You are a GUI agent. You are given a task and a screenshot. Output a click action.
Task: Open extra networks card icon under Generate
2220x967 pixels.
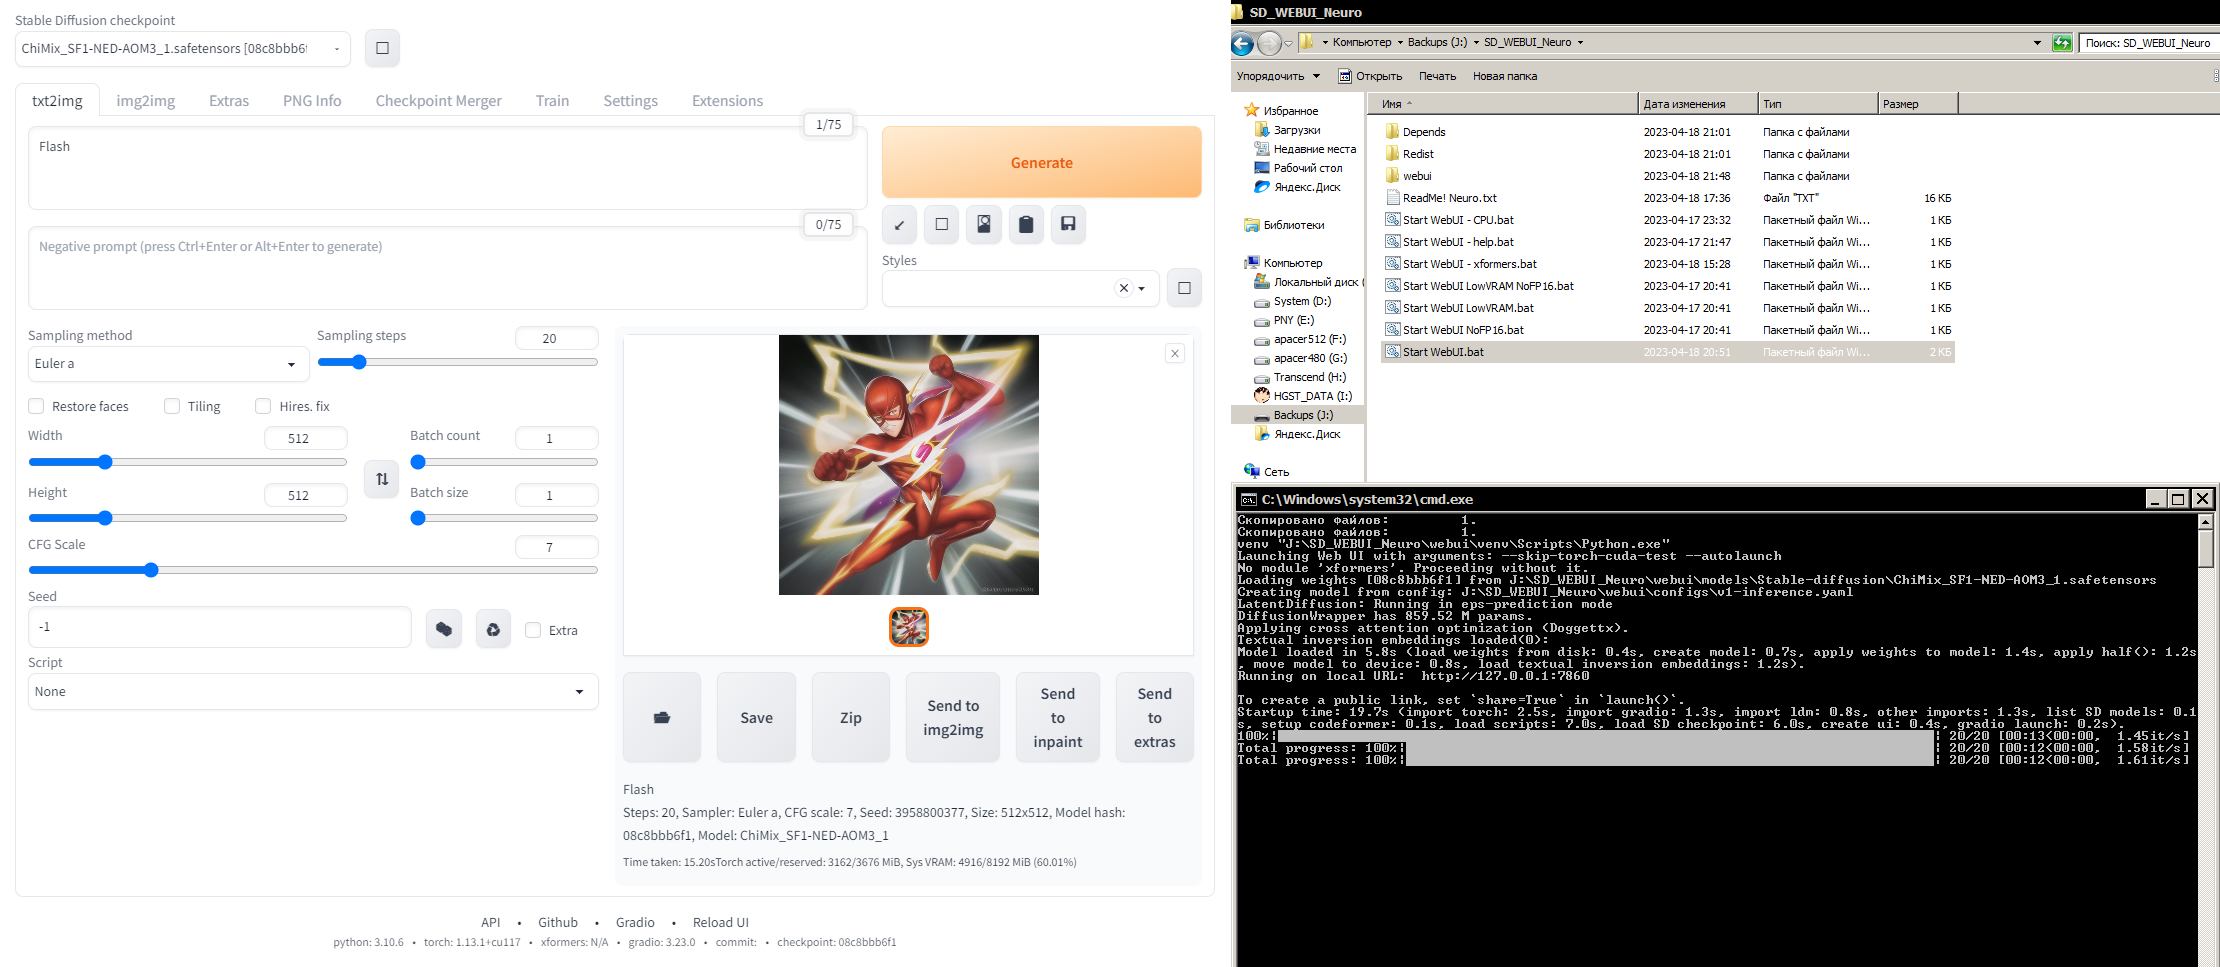tap(984, 225)
